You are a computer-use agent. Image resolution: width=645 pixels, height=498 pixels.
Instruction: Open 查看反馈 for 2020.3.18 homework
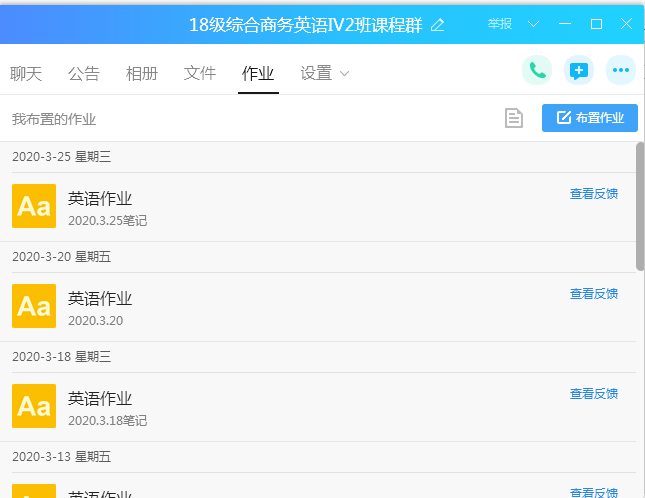pos(594,394)
